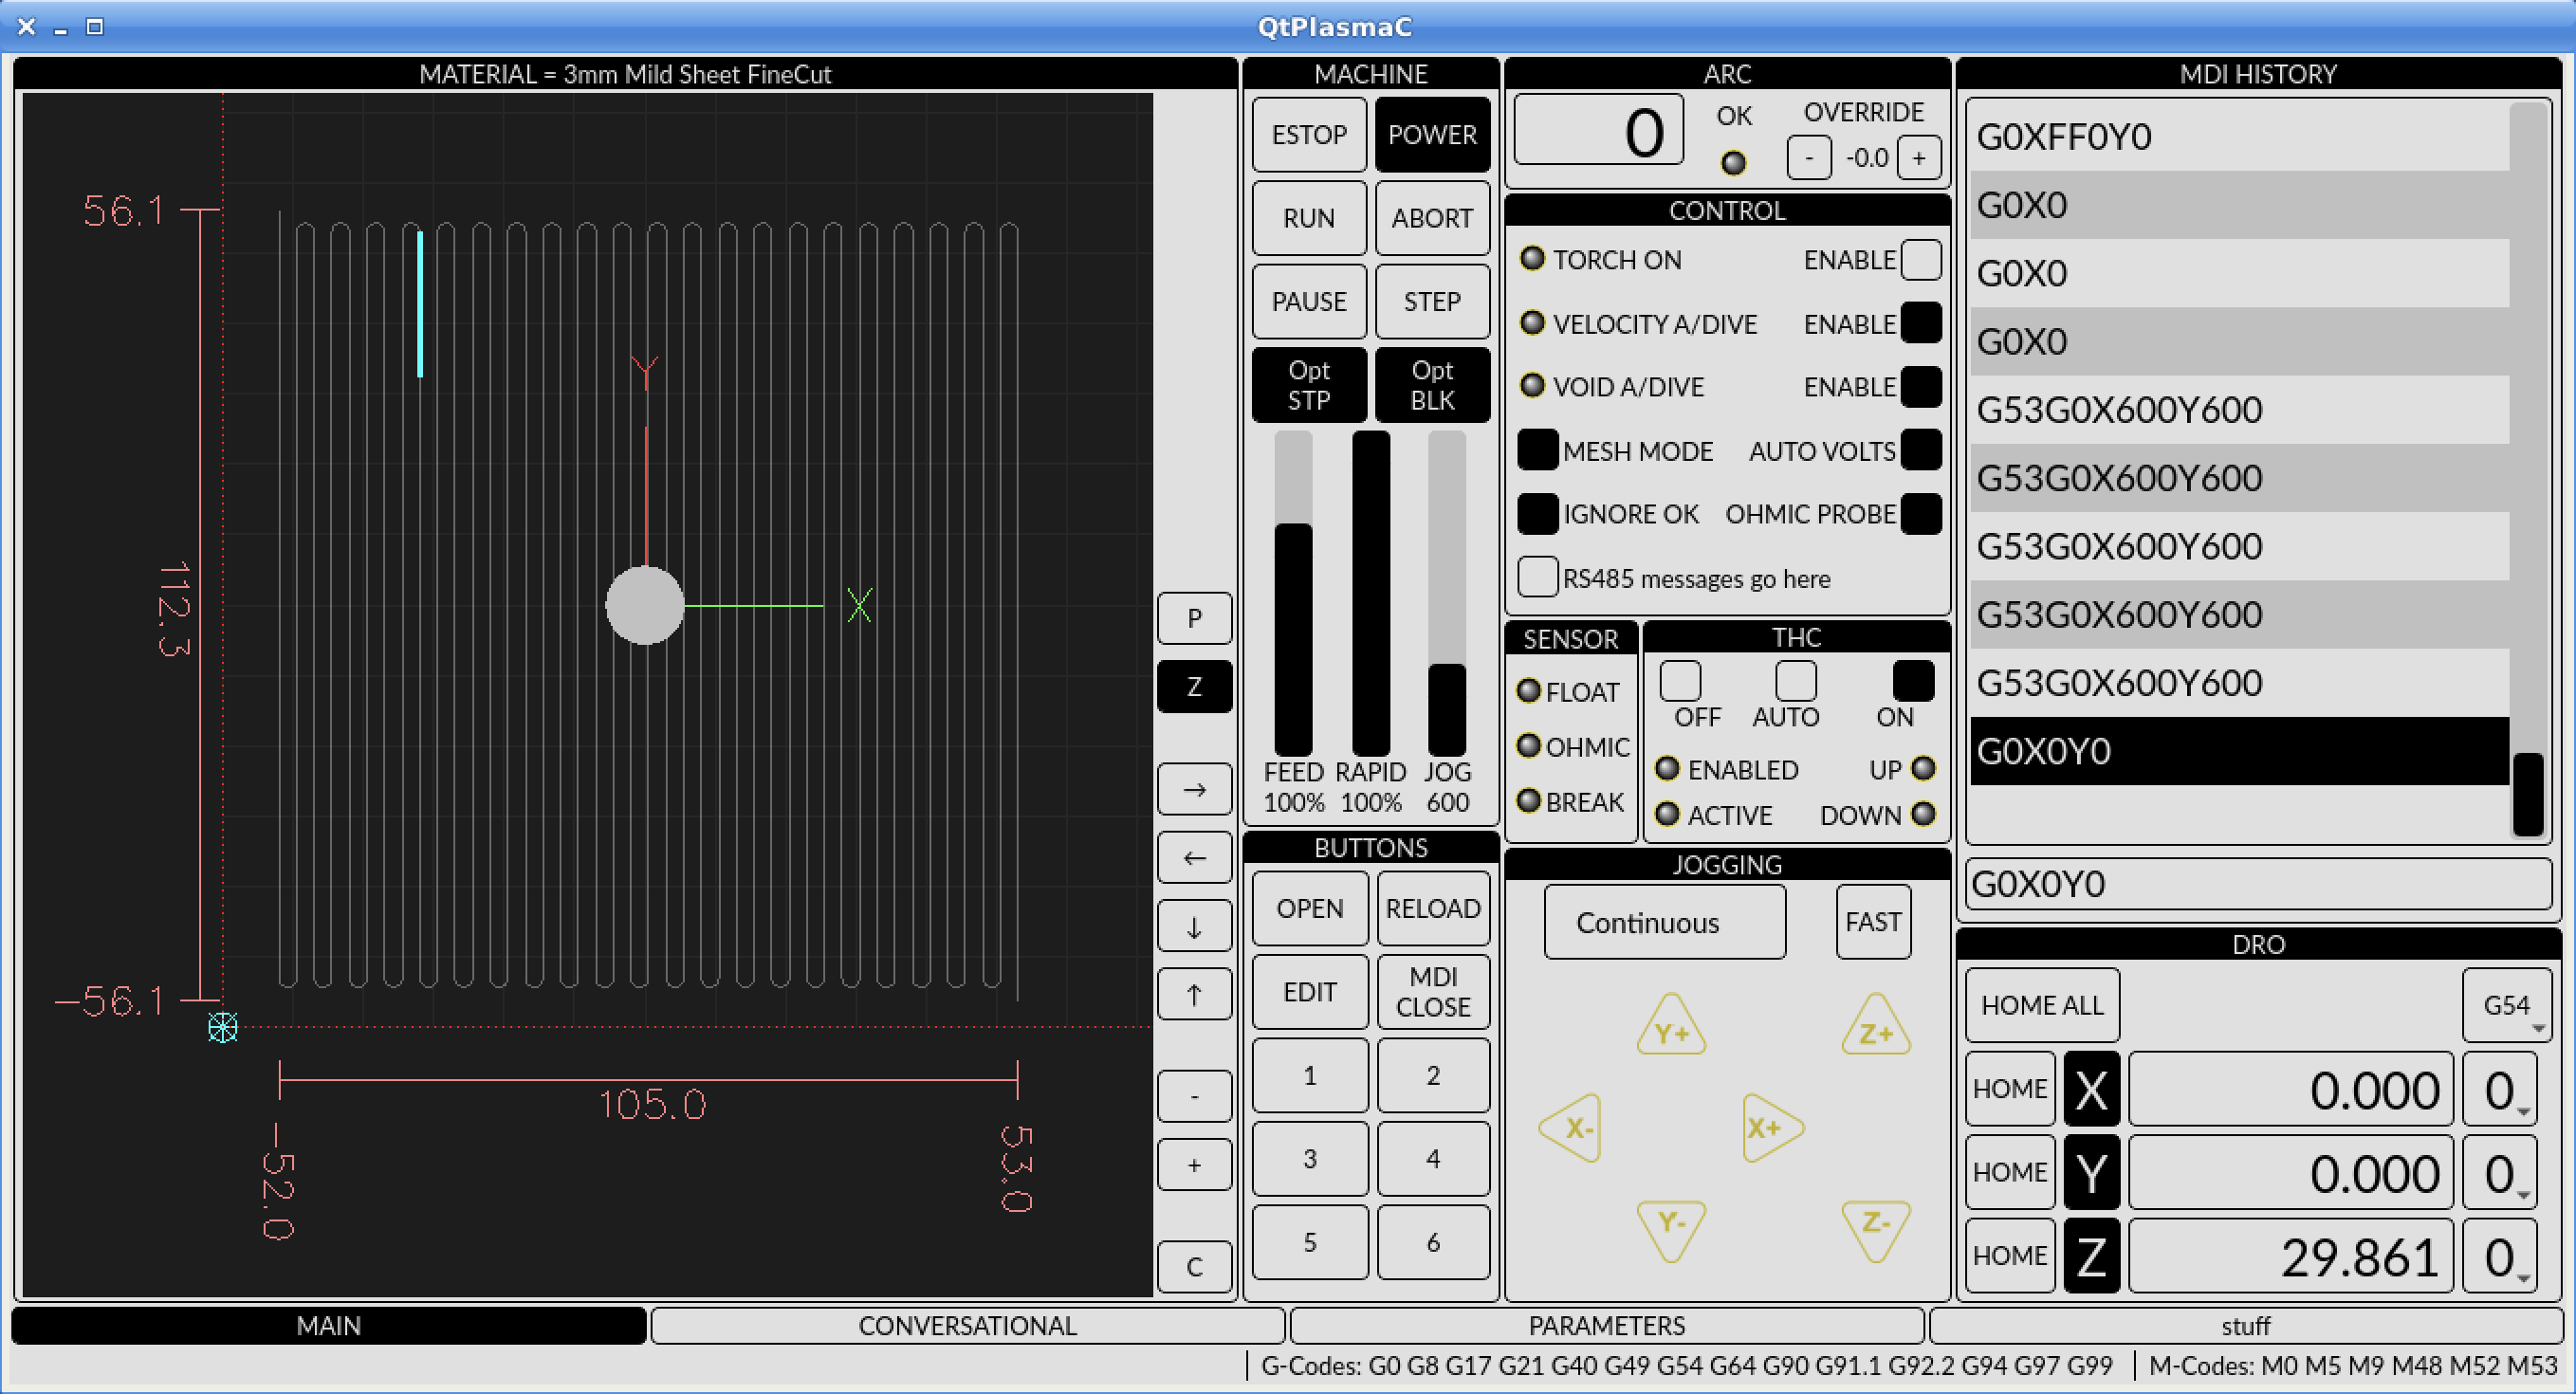This screenshot has height=1394, width=2576.
Task: Pan preview with the up arrow button
Action: click(1194, 995)
